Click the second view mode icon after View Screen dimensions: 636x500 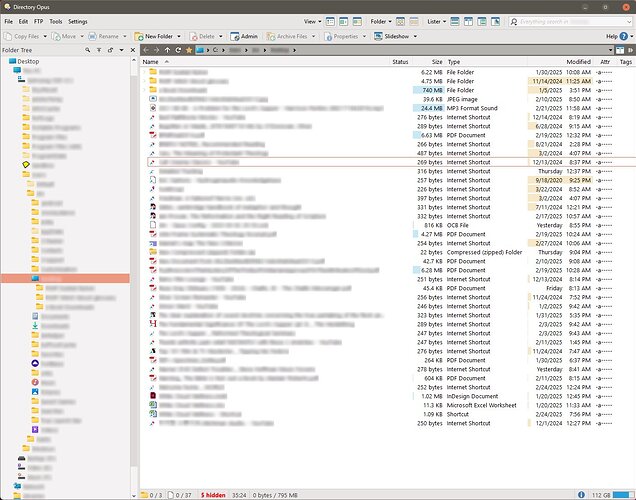click(x=344, y=21)
